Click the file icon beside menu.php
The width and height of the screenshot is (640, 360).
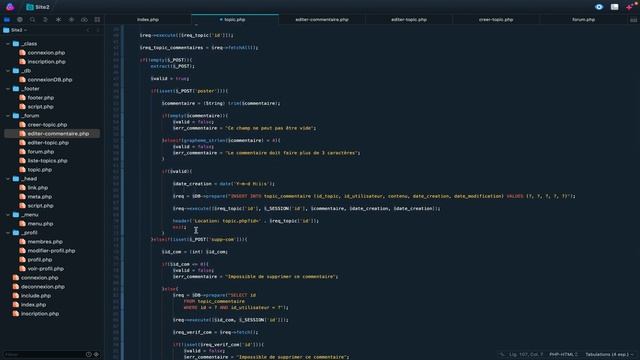[x=22, y=224]
